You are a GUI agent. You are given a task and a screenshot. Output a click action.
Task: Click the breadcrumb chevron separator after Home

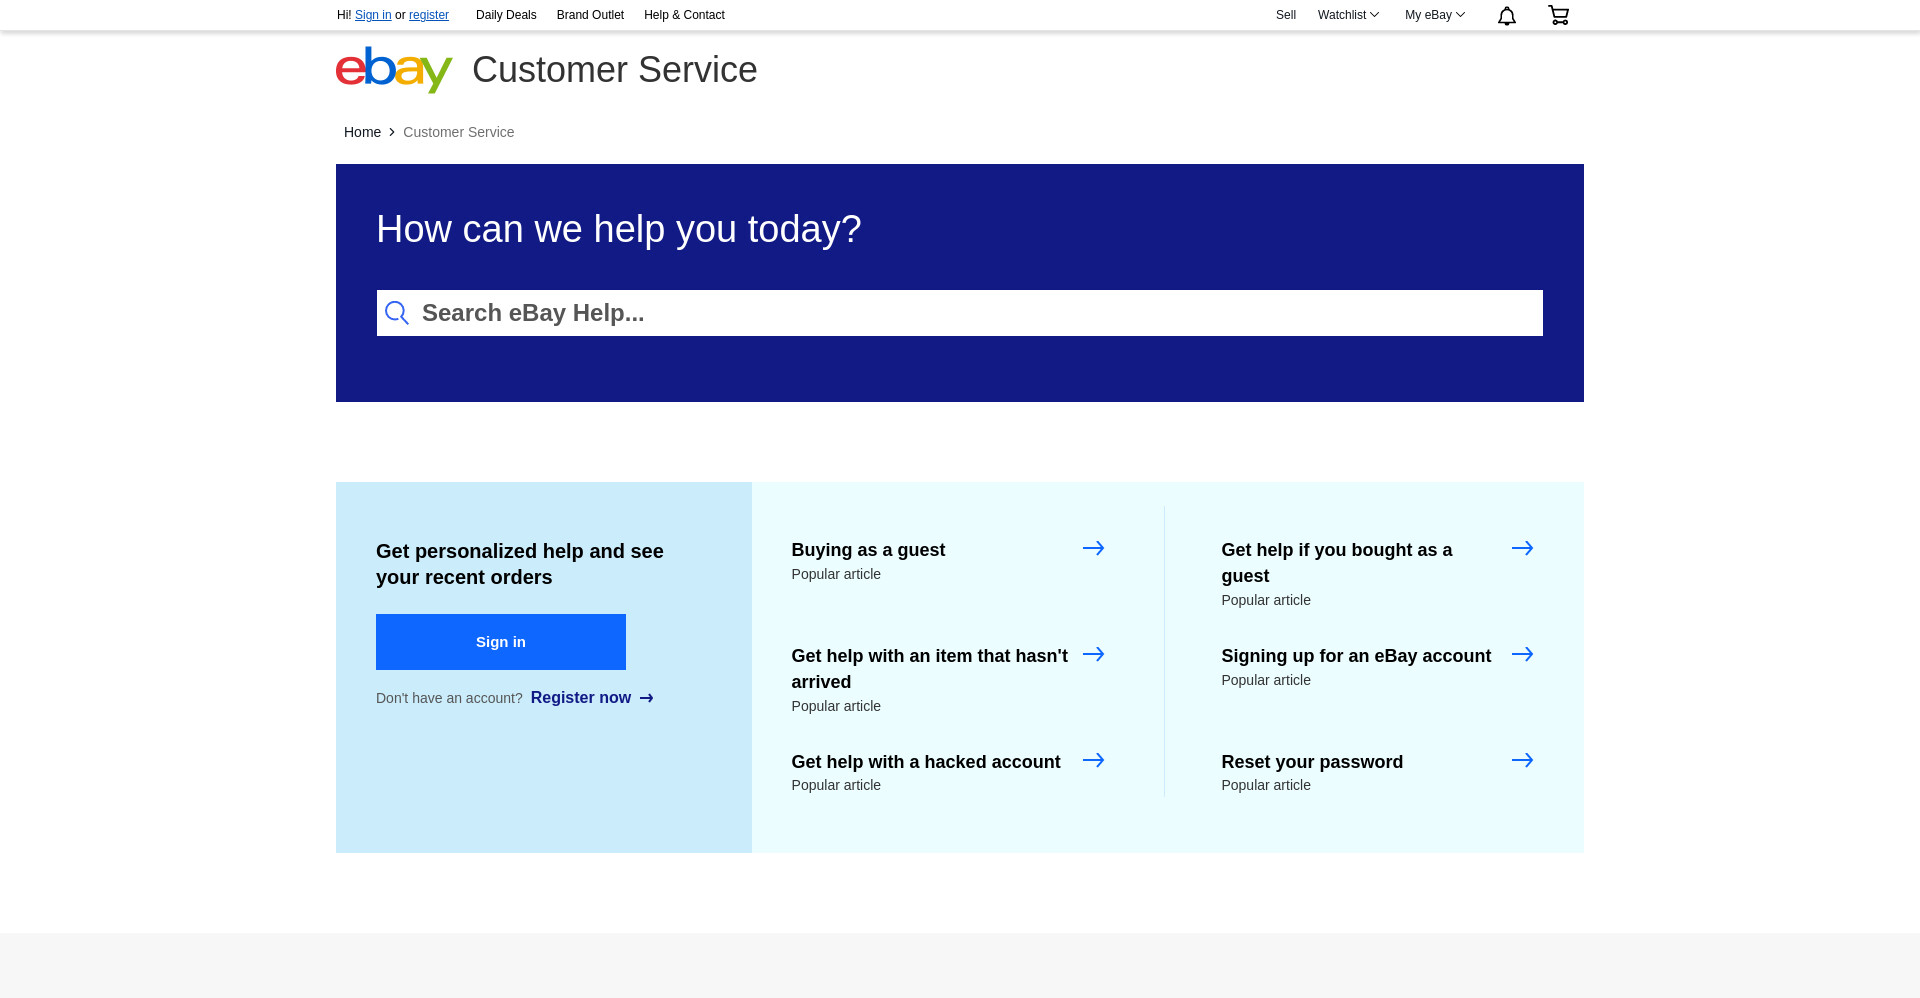tap(392, 132)
